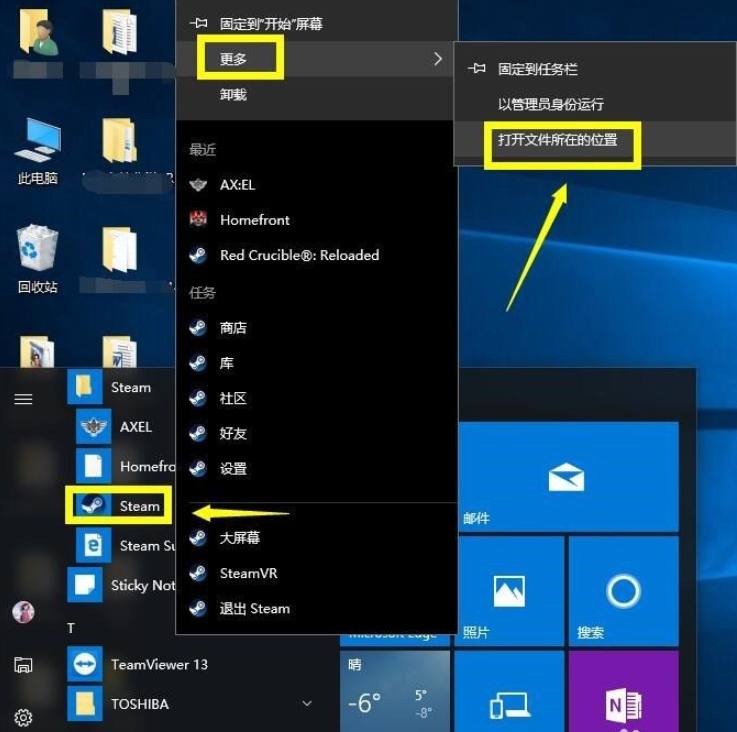Open the Mail (邮件) live tile
This screenshot has height=732, width=737.
[566, 476]
